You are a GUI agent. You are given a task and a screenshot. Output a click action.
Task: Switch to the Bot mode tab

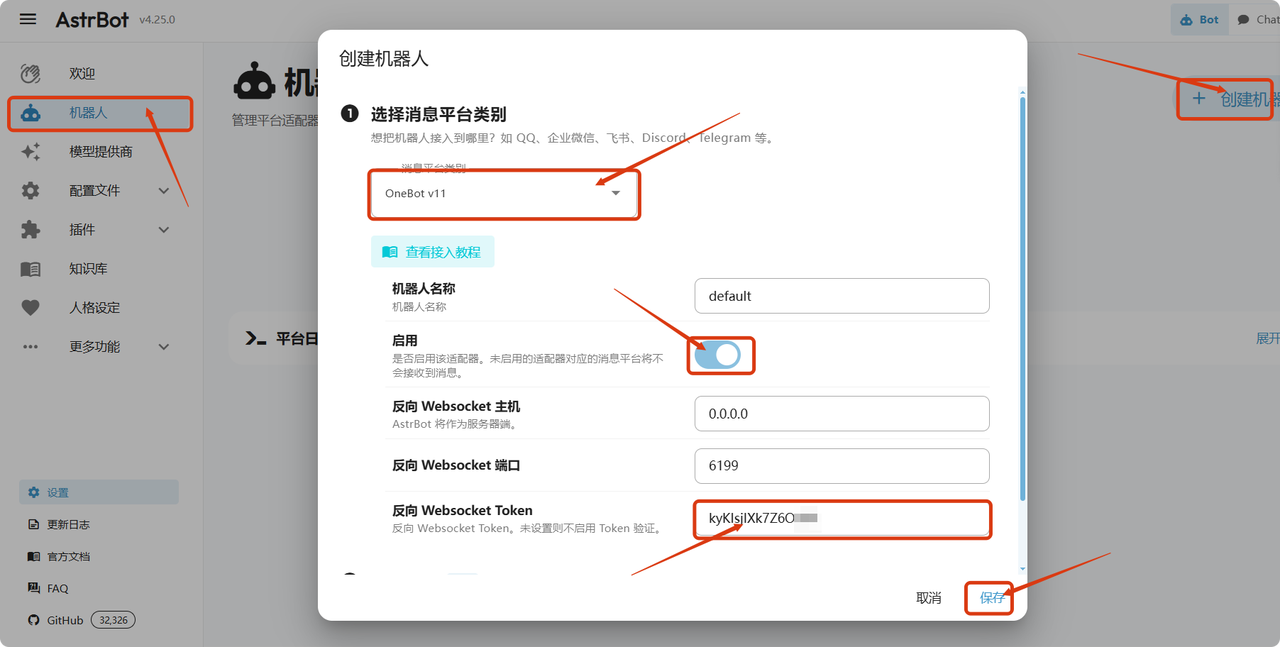tap(1200, 20)
